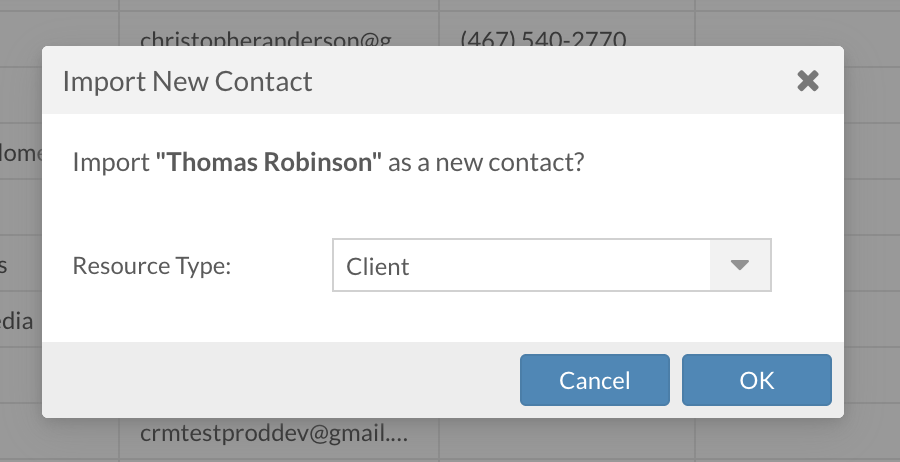Click the bold Thomas Robinson name
Screen dimensions: 900x462
[269, 163]
